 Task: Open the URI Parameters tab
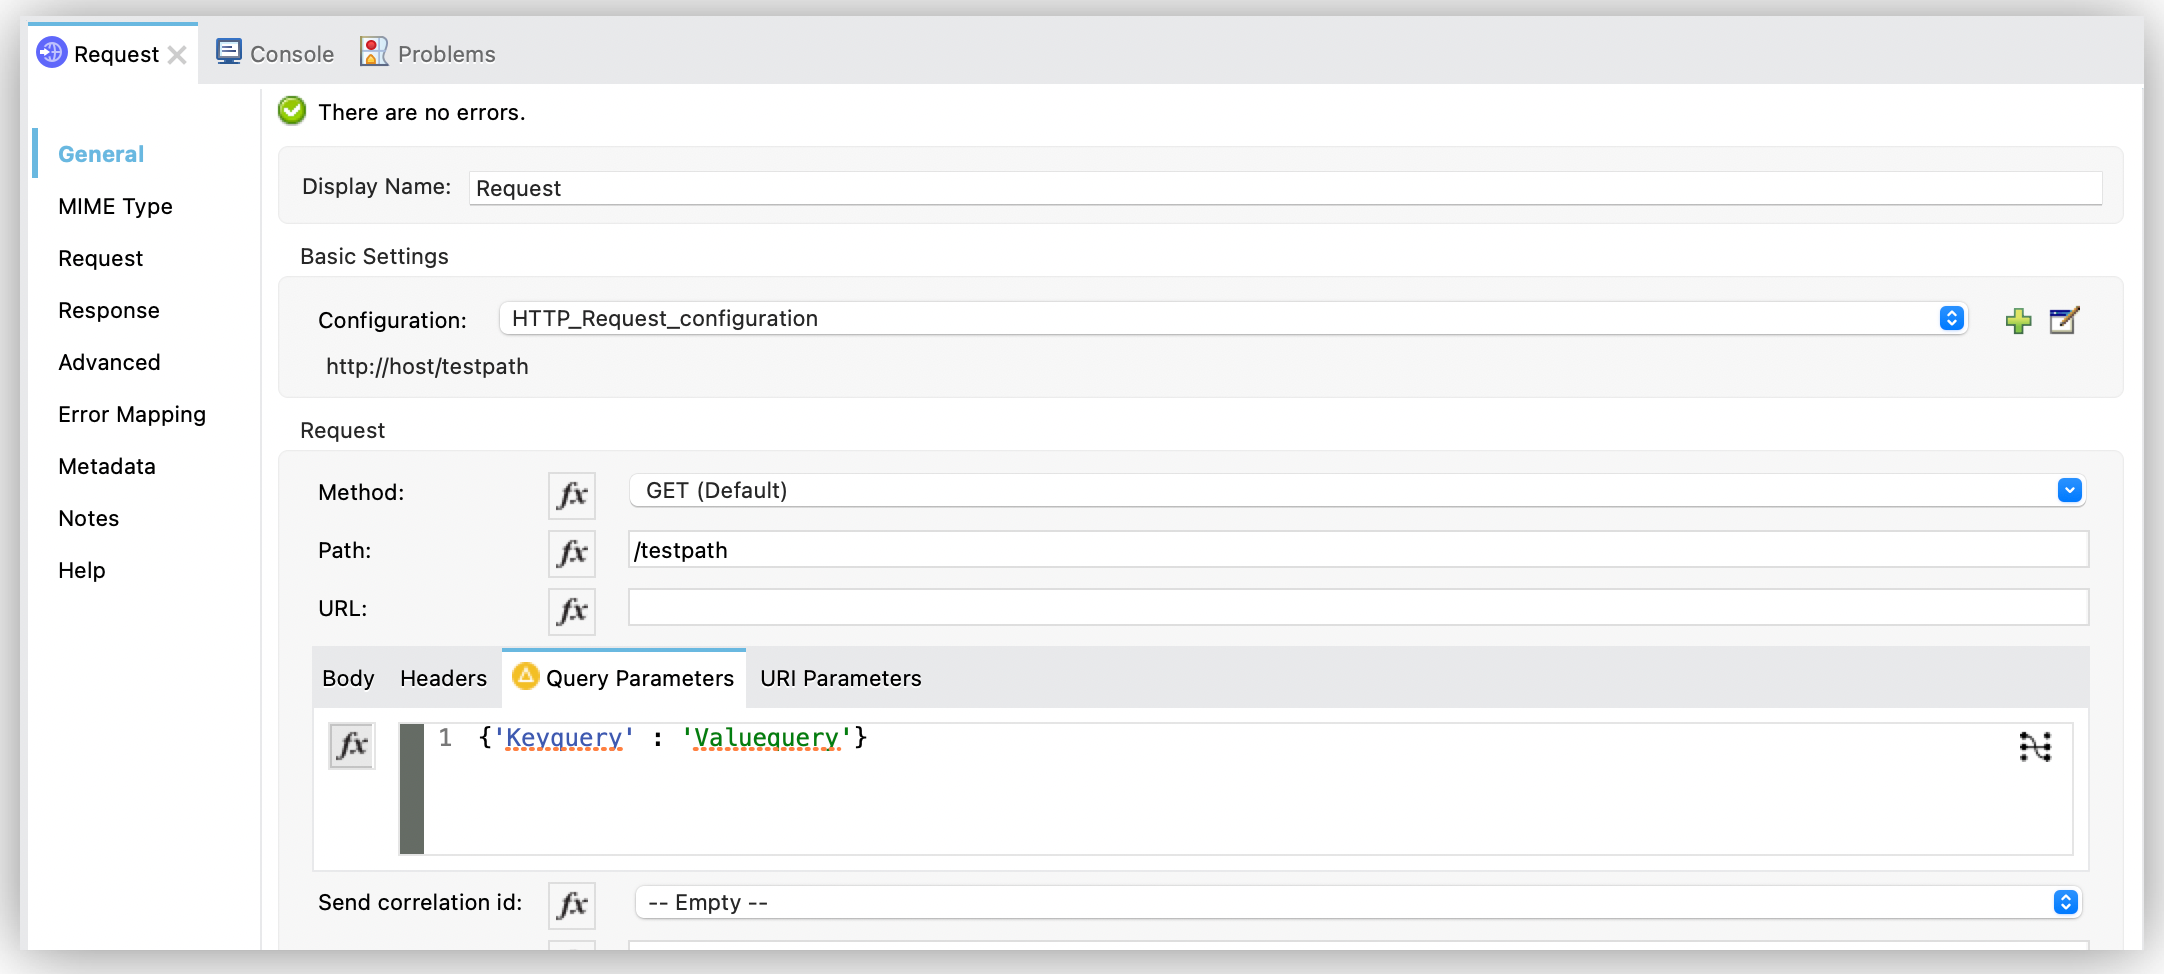click(x=841, y=678)
